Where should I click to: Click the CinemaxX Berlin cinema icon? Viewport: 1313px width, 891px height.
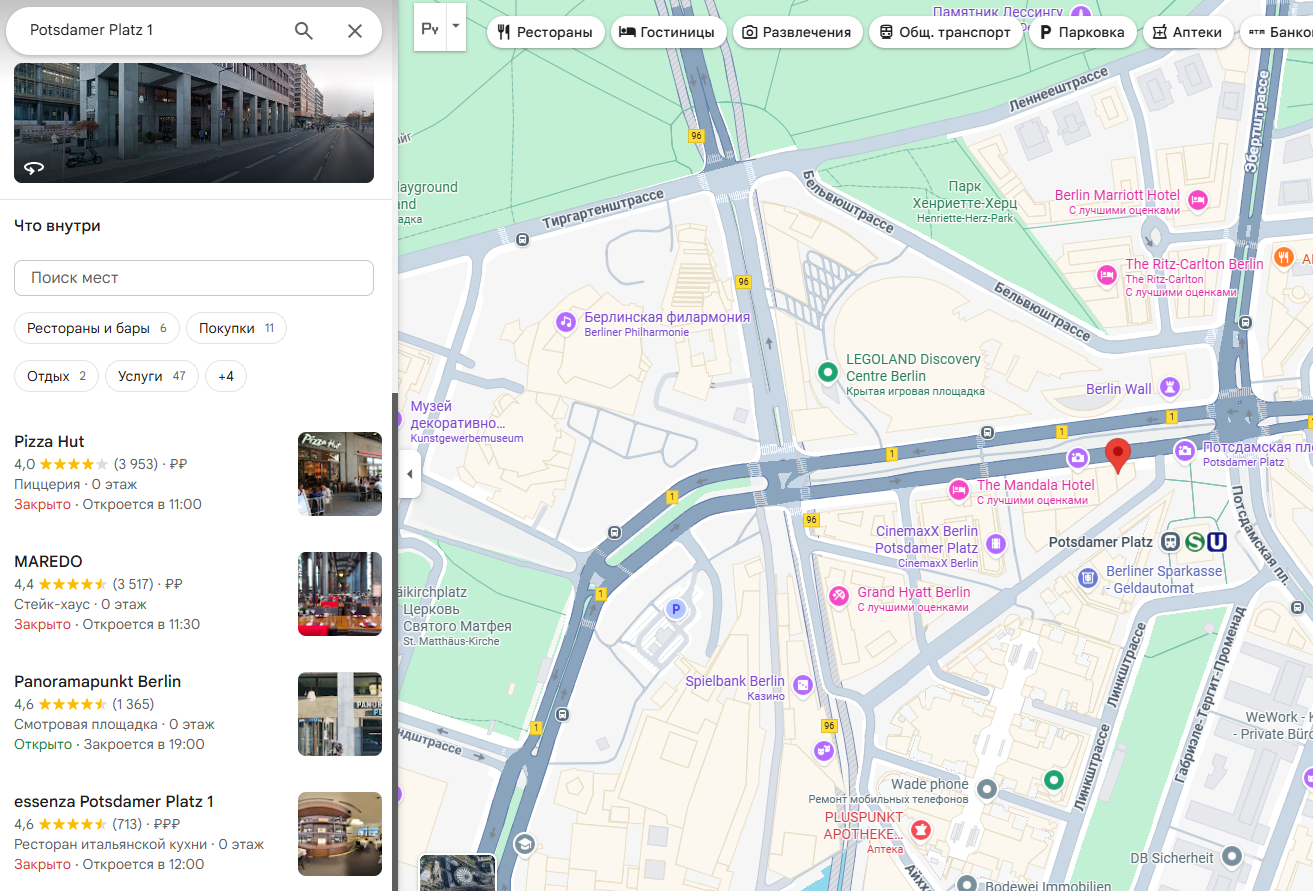coord(995,544)
